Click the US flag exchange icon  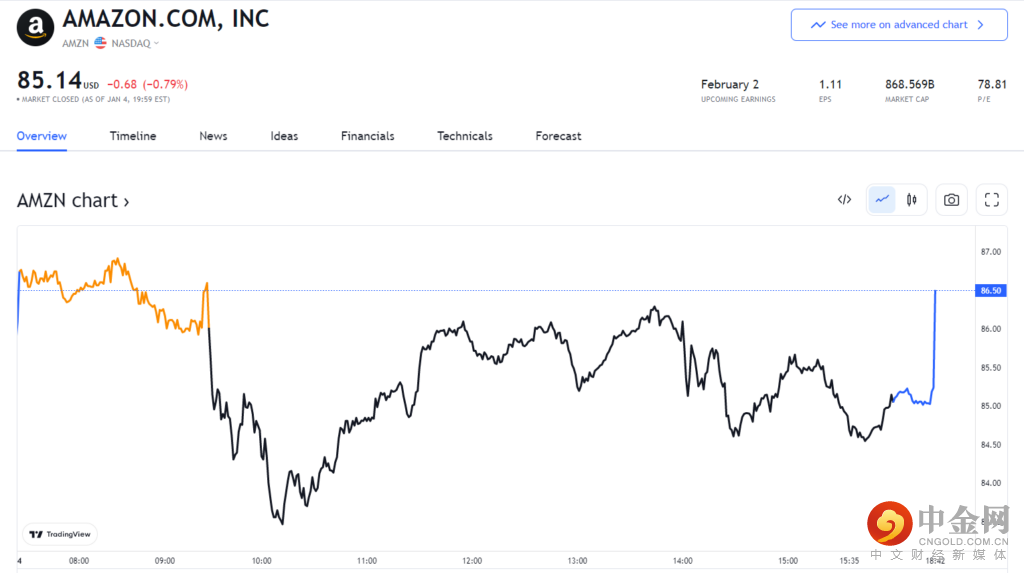click(x=101, y=43)
